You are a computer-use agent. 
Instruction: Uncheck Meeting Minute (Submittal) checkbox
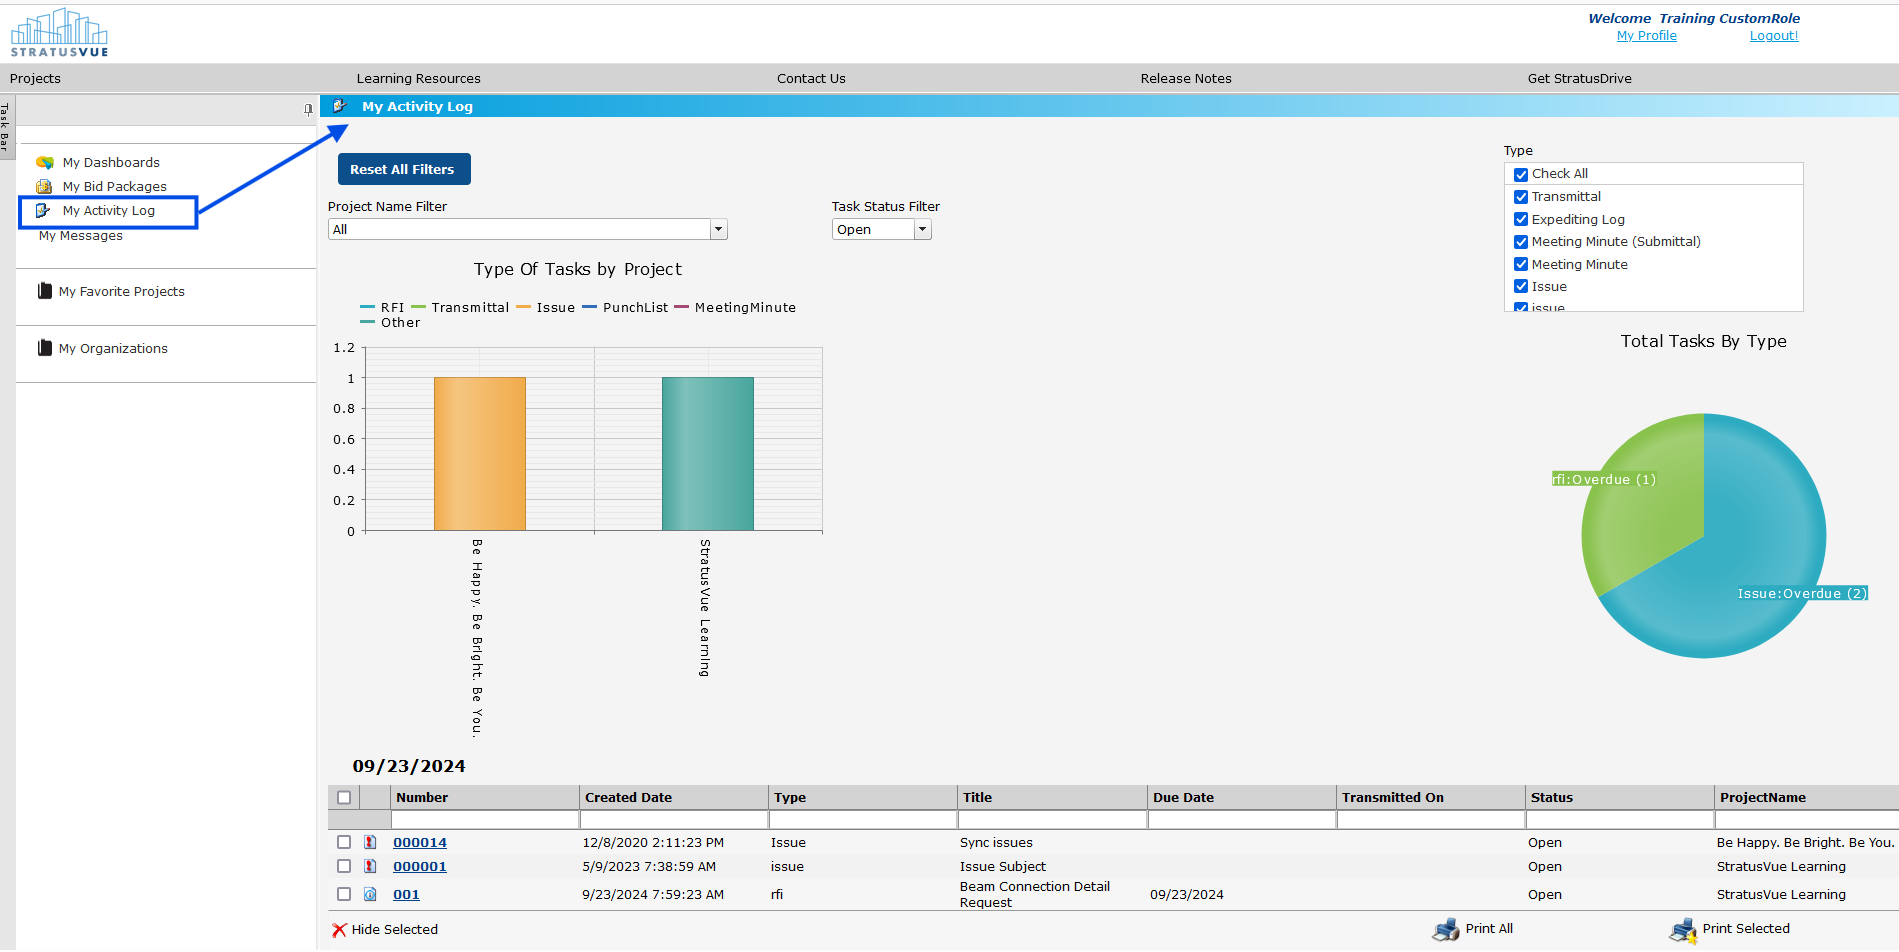click(x=1521, y=242)
